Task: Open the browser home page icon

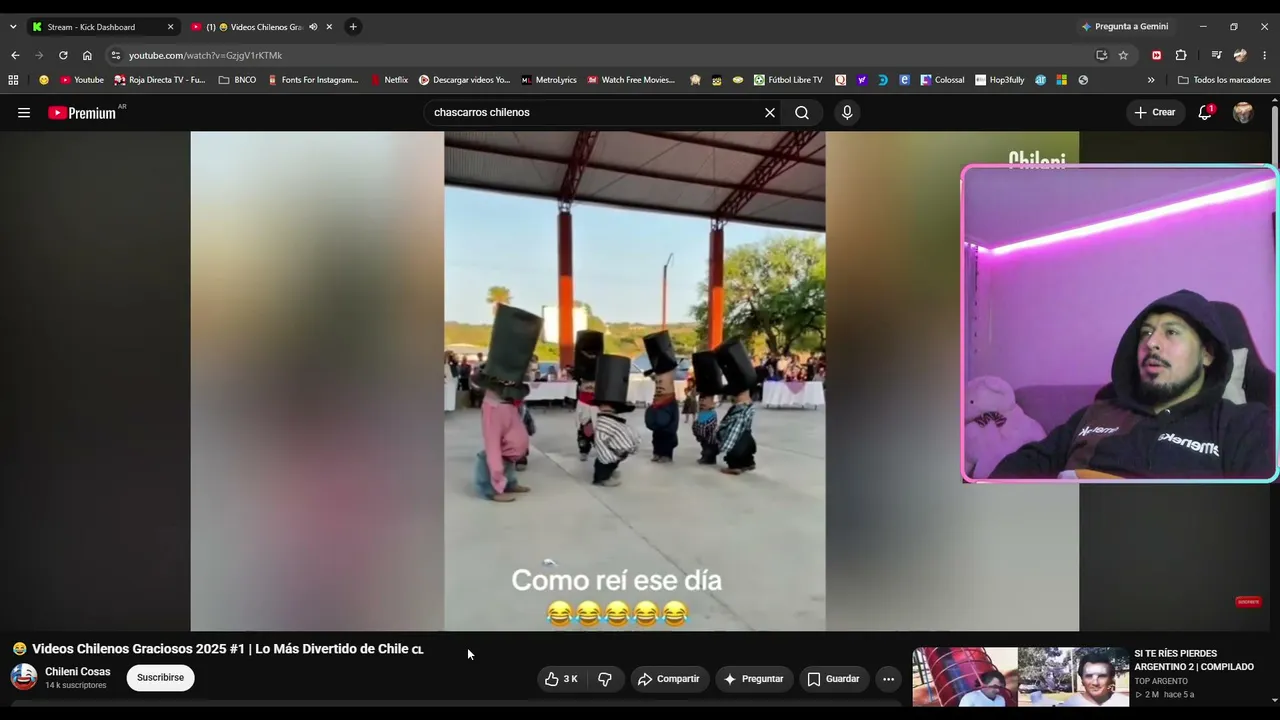Action: coord(87,55)
